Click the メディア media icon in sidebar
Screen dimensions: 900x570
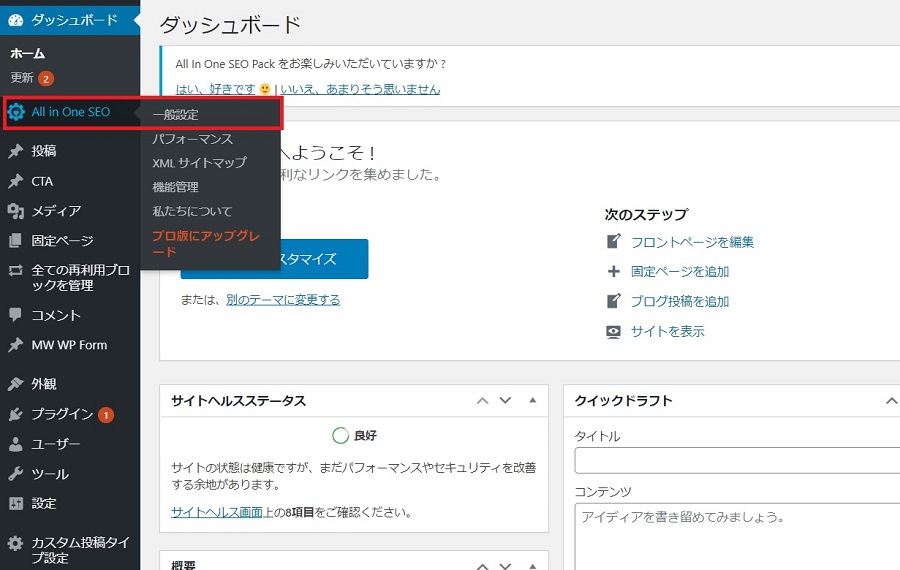(x=15, y=211)
